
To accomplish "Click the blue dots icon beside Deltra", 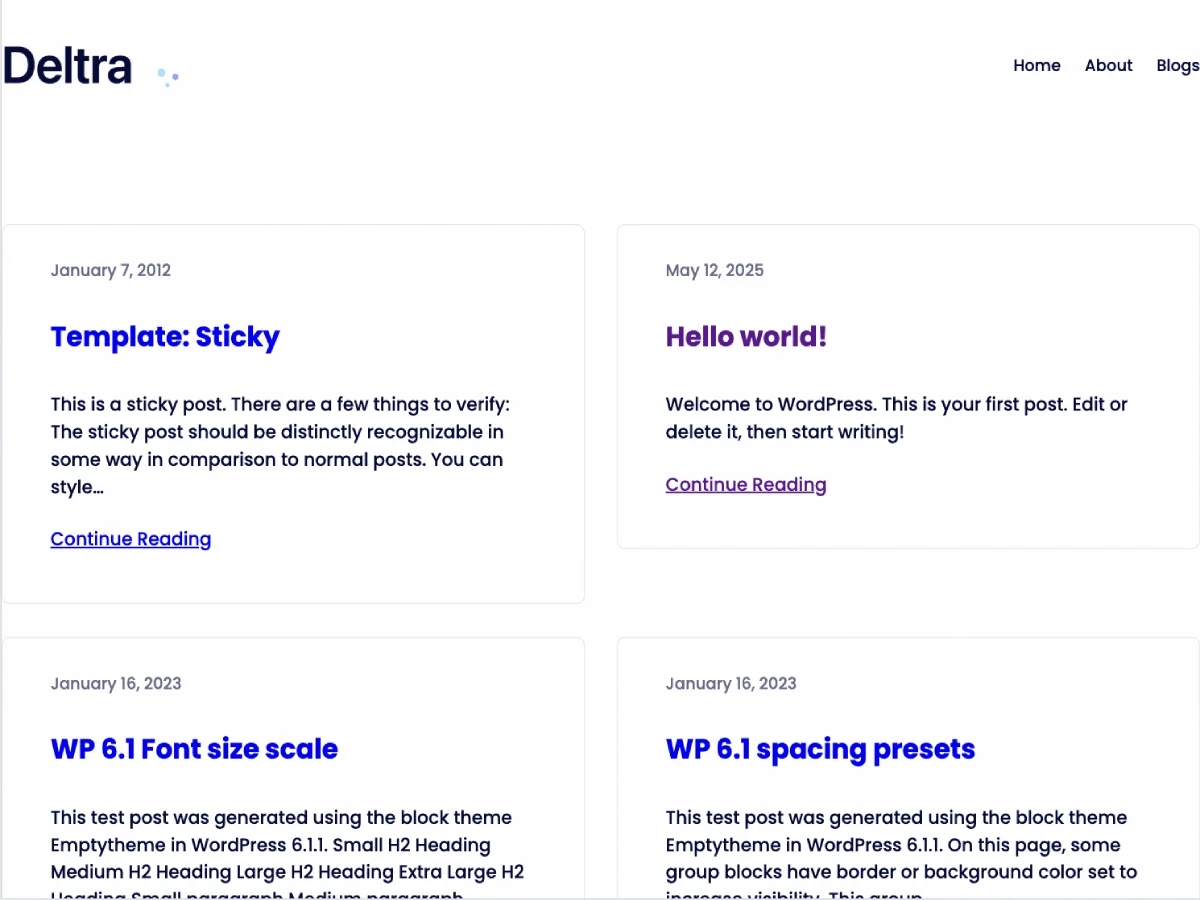I will point(168,76).
